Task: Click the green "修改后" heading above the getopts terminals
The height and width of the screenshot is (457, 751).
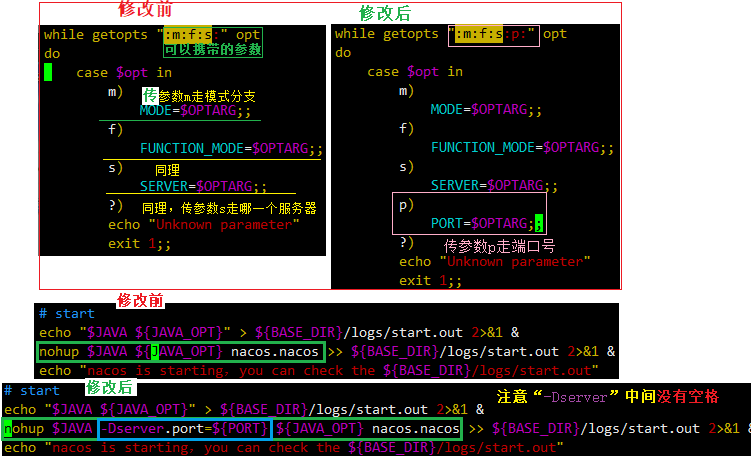Action: [385, 13]
